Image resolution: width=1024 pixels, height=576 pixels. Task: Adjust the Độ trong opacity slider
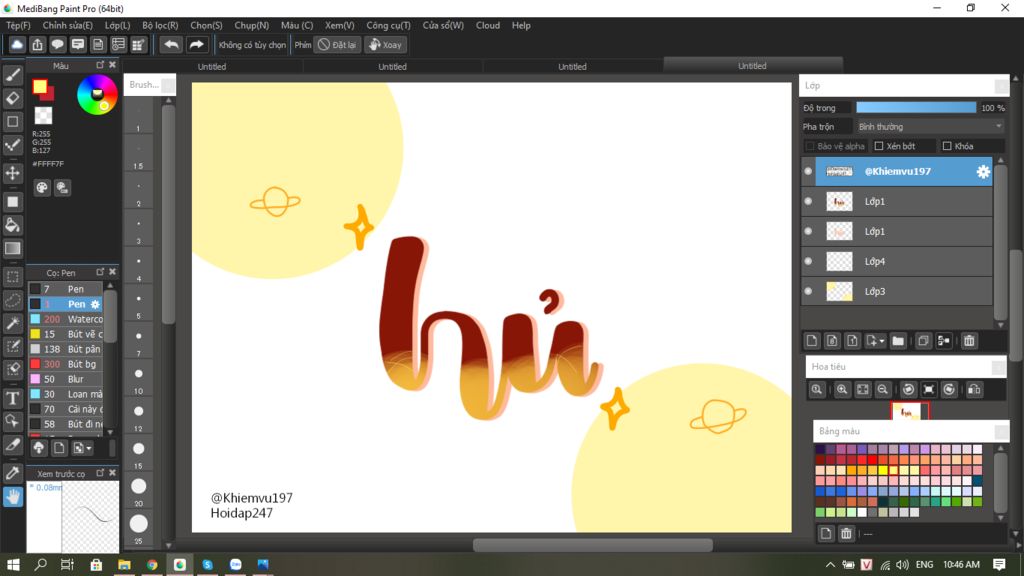(916, 108)
